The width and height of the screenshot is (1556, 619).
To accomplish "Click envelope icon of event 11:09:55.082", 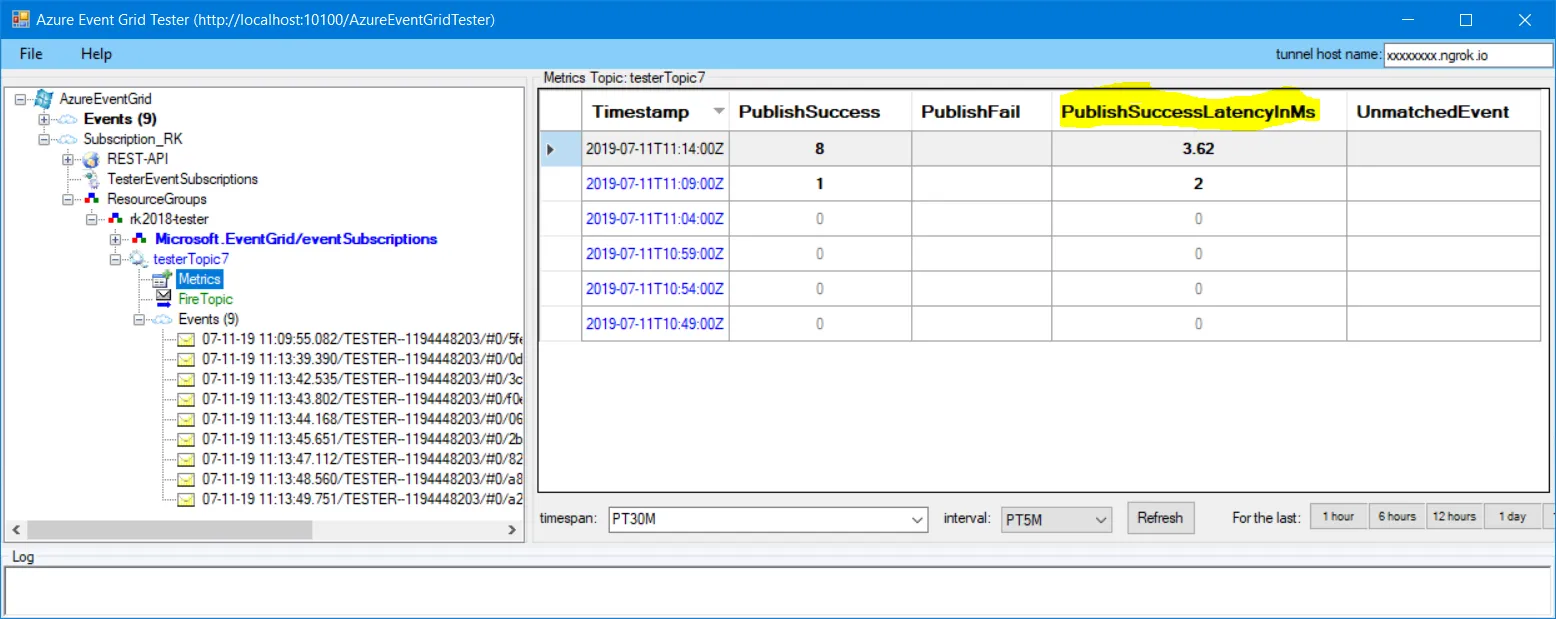I will click(x=187, y=339).
